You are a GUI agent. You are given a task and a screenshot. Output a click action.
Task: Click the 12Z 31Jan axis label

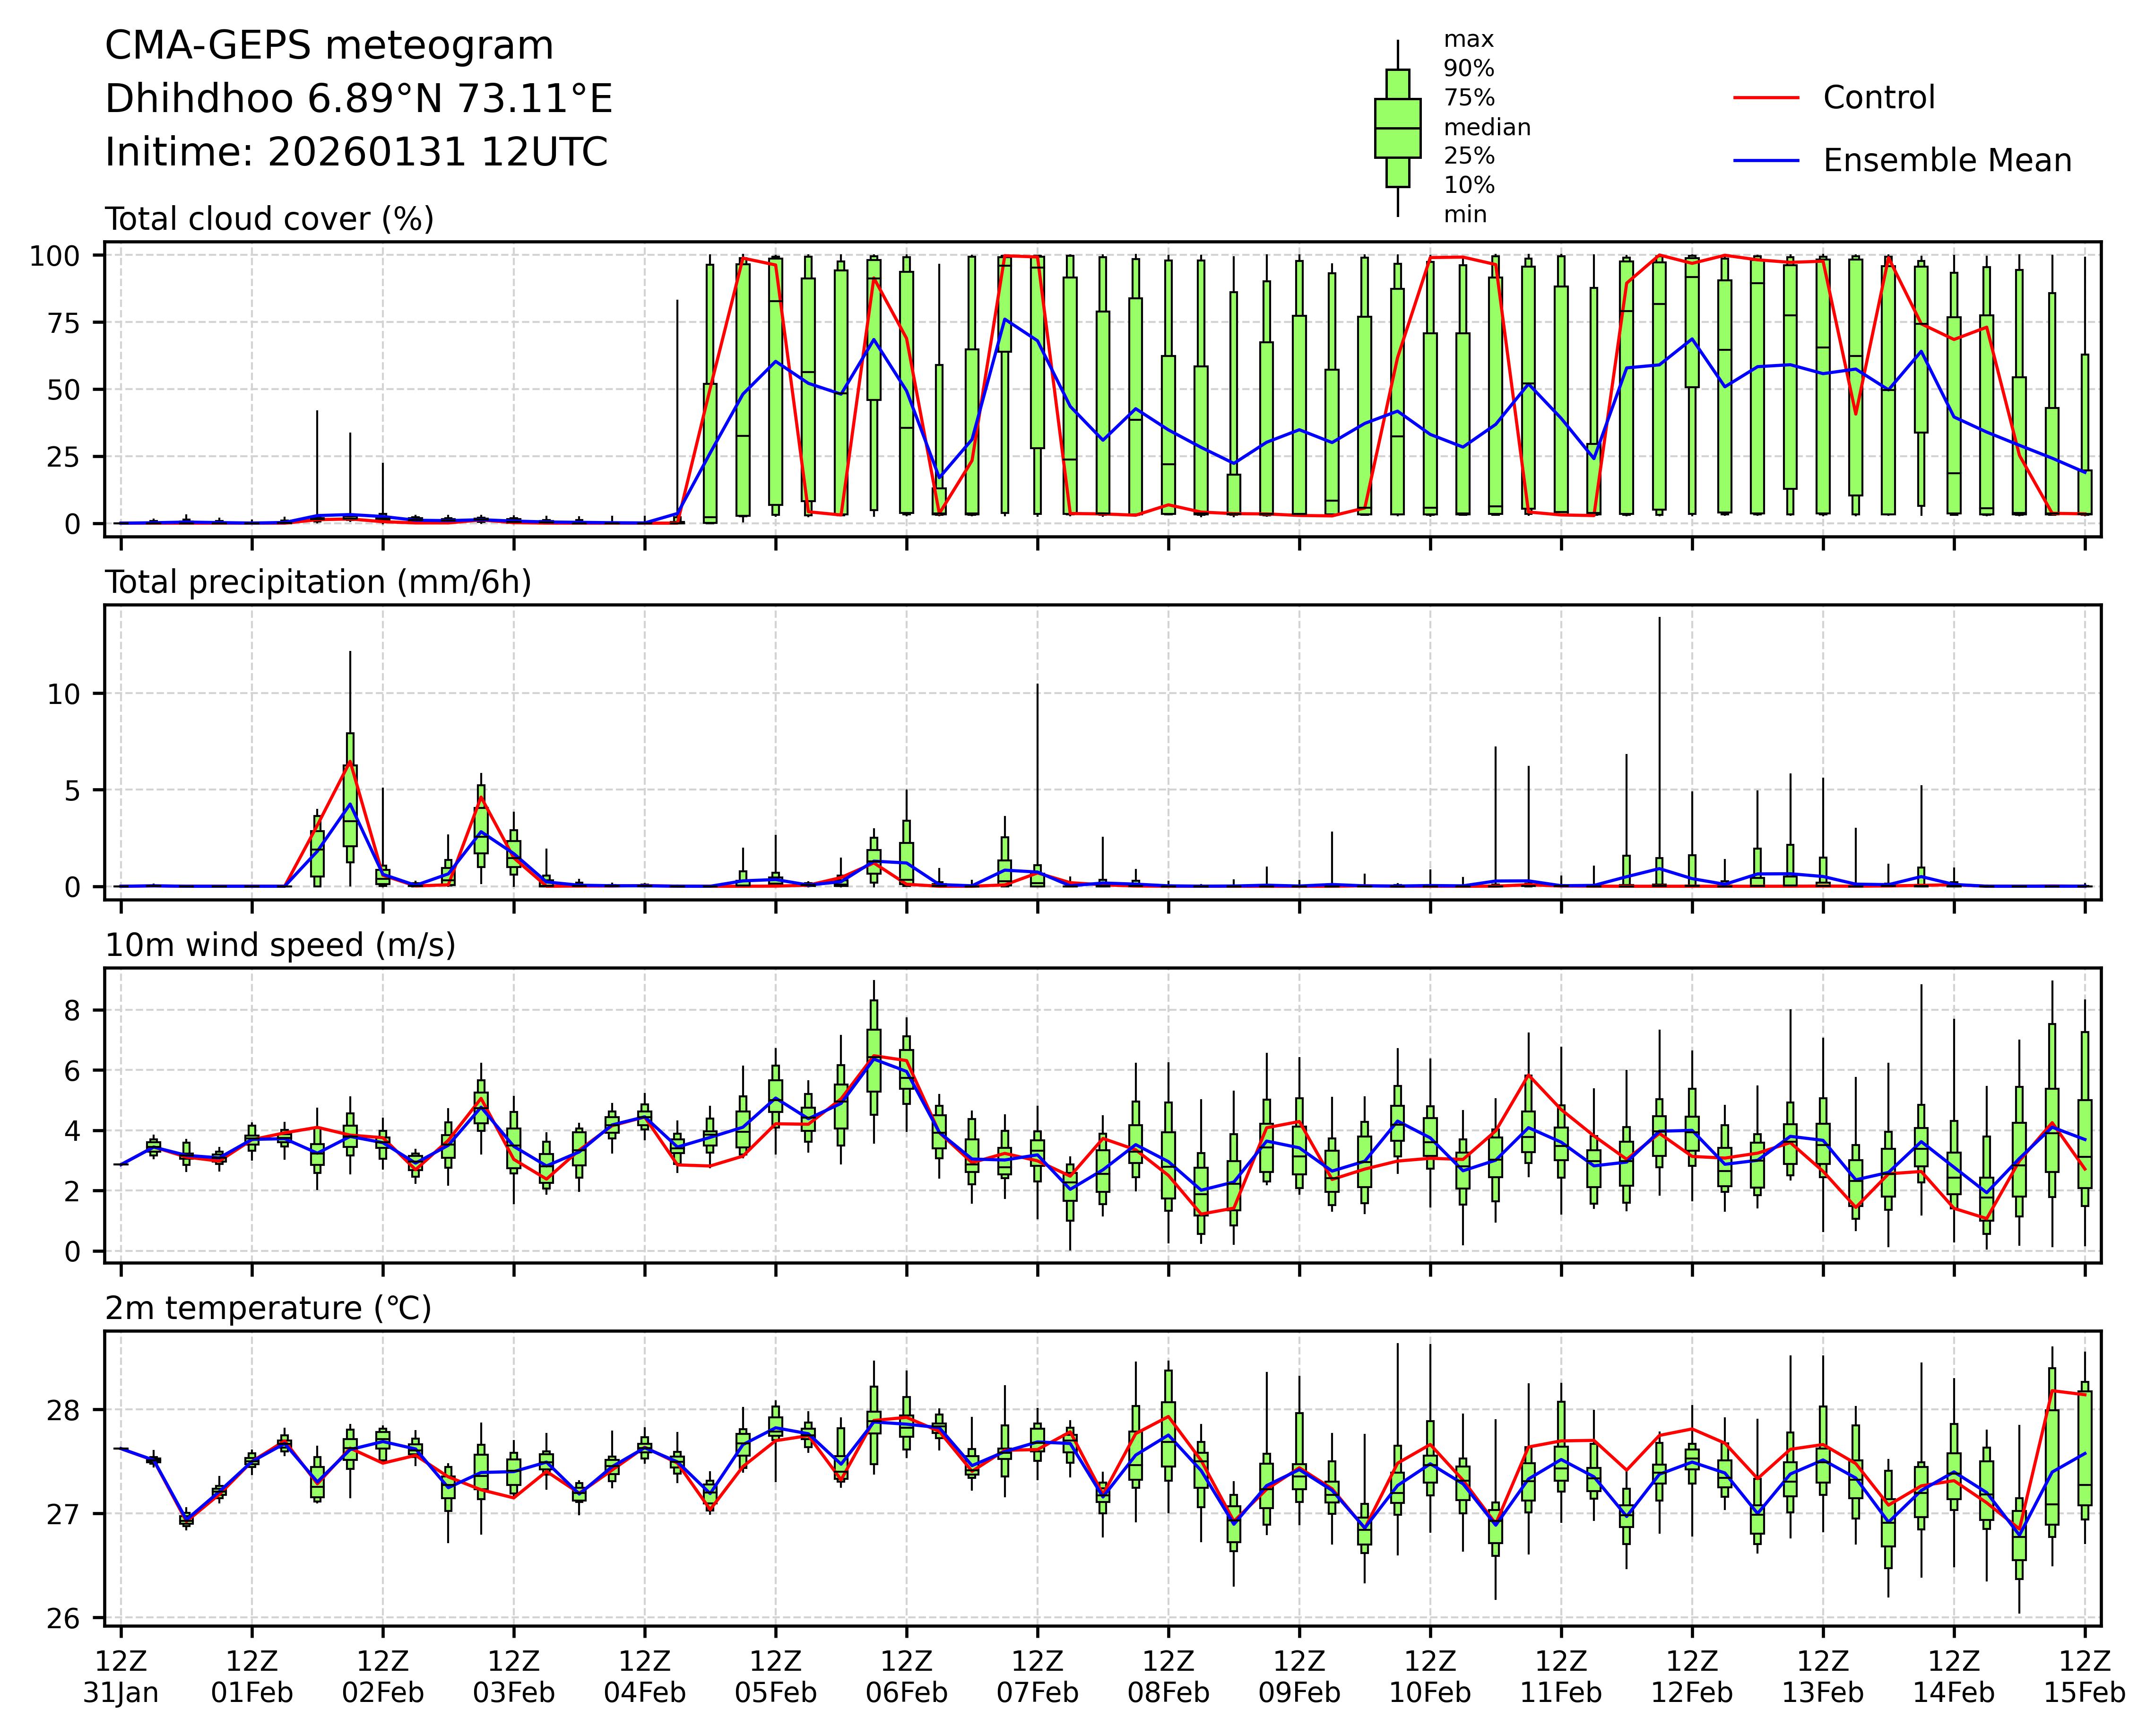point(121,1677)
